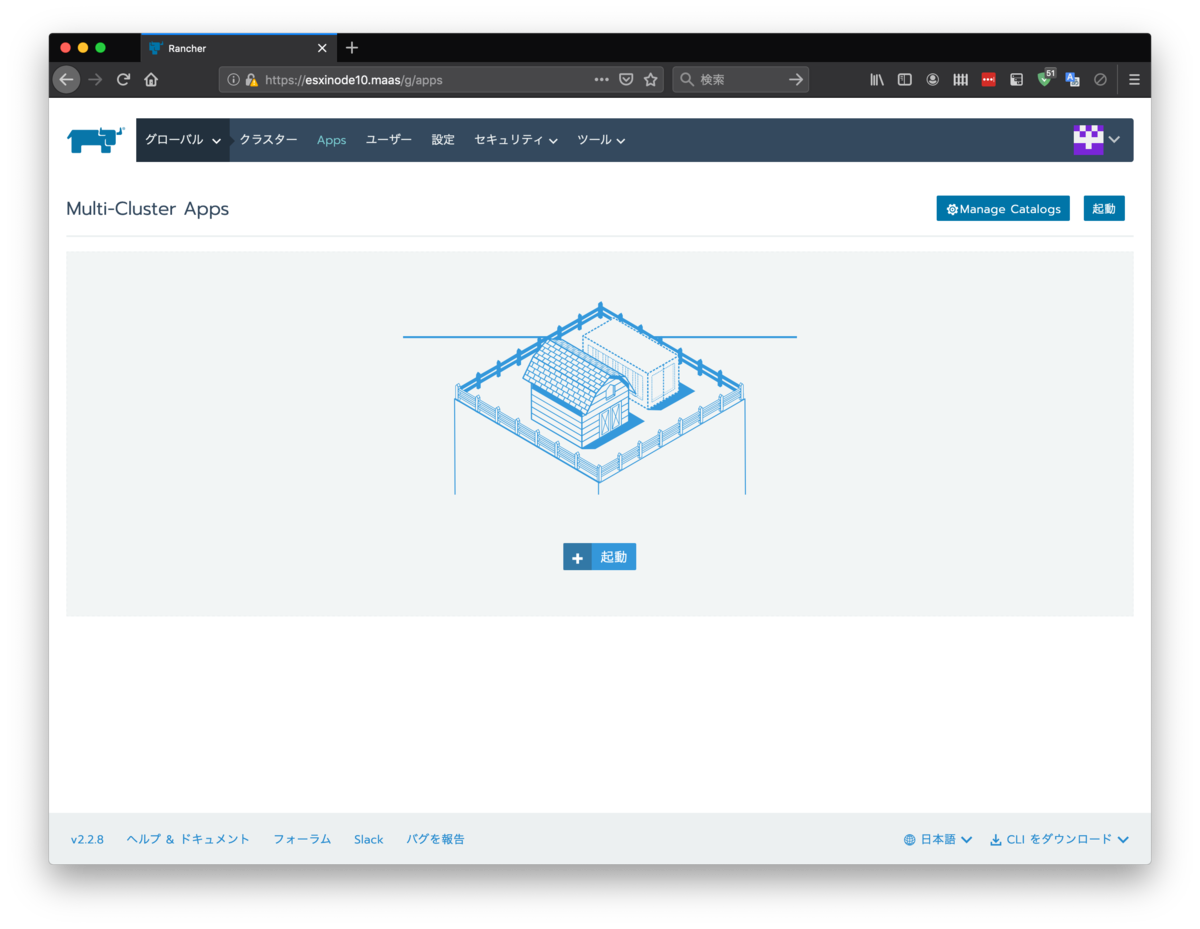Open the translate extension icon
Viewport: 1200px width, 929px height.
pyautogui.click(x=1072, y=79)
